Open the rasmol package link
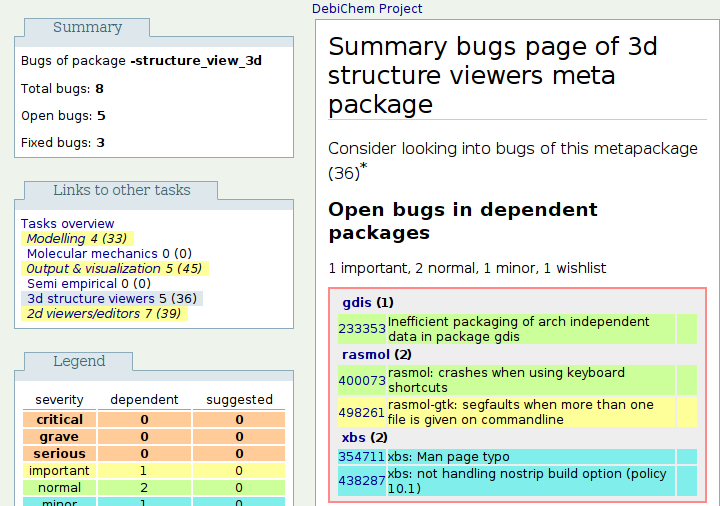The image size is (720, 506). [363, 354]
